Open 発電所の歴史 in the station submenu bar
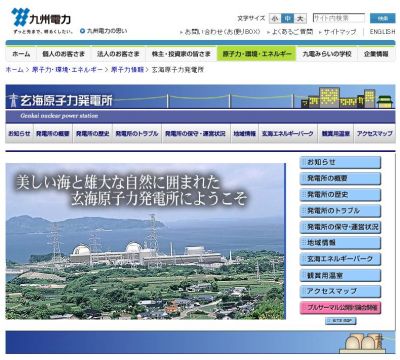400x360 pixels. pyautogui.click(x=92, y=133)
